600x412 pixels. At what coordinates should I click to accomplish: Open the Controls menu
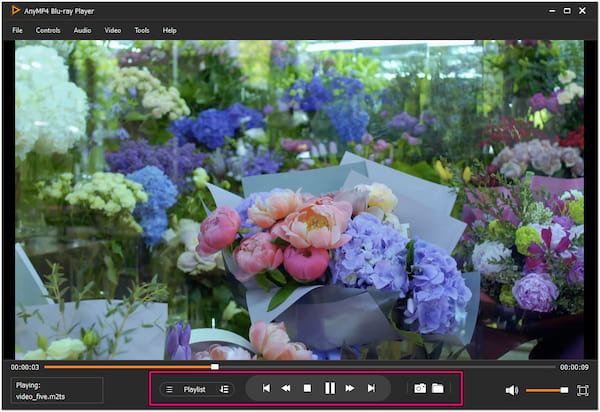click(x=48, y=30)
